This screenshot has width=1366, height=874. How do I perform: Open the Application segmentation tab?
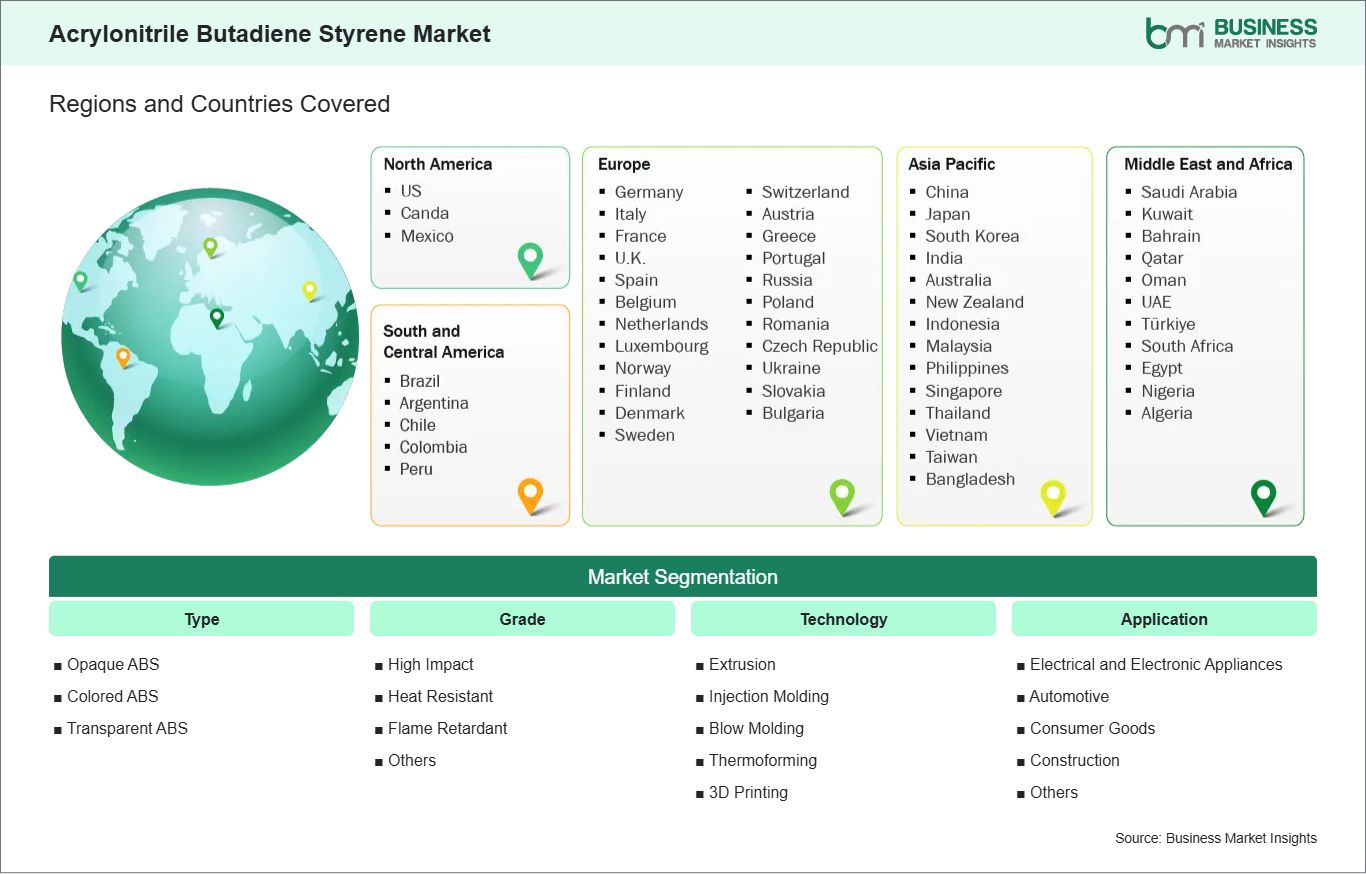pos(1164,618)
